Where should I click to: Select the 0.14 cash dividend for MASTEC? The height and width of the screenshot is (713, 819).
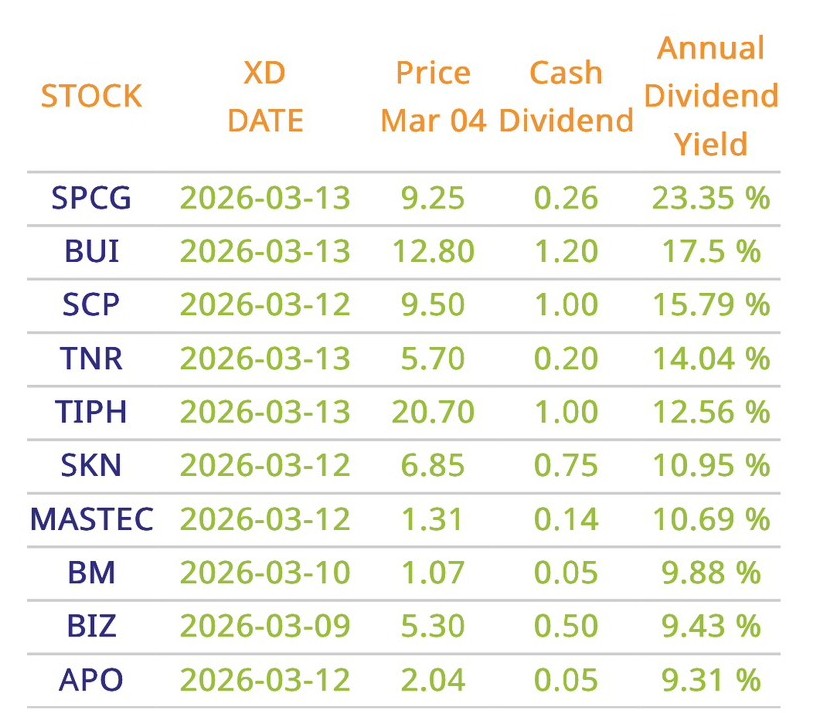click(566, 519)
